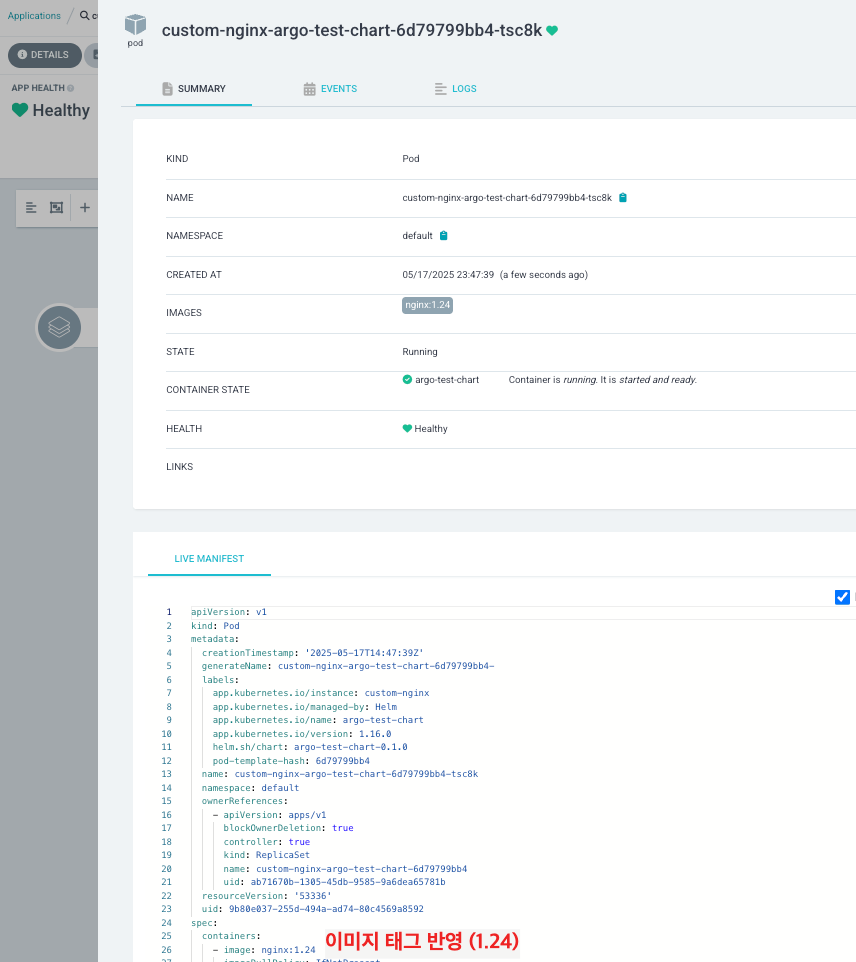856x962 pixels.
Task: Click the creationTimestamp manifest line
Action: (312, 653)
